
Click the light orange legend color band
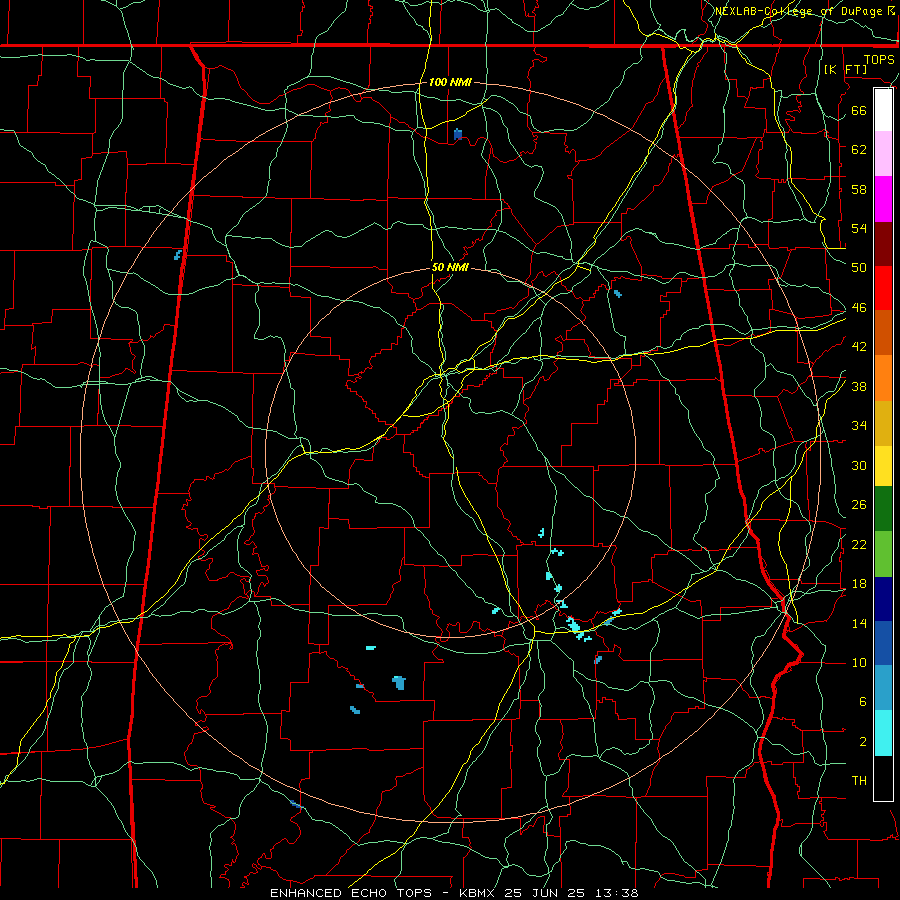pyautogui.click(x=883, y=378)
